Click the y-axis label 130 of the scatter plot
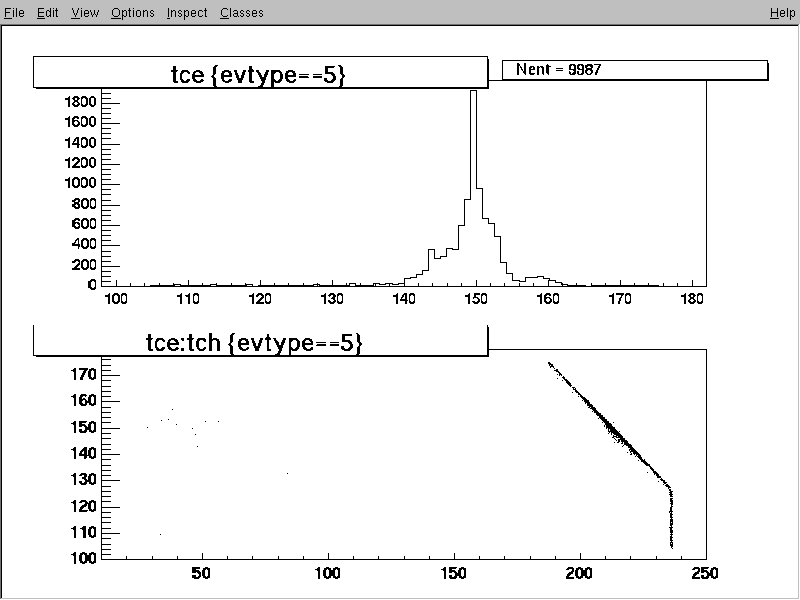Image resolution: width=800 pixels, height=600 pixels. pyautogui.click(x=83, y=480)
